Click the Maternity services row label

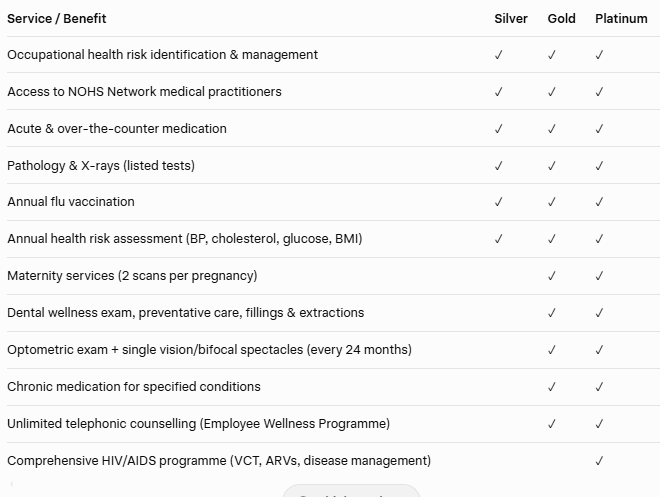tap(132, 276)
